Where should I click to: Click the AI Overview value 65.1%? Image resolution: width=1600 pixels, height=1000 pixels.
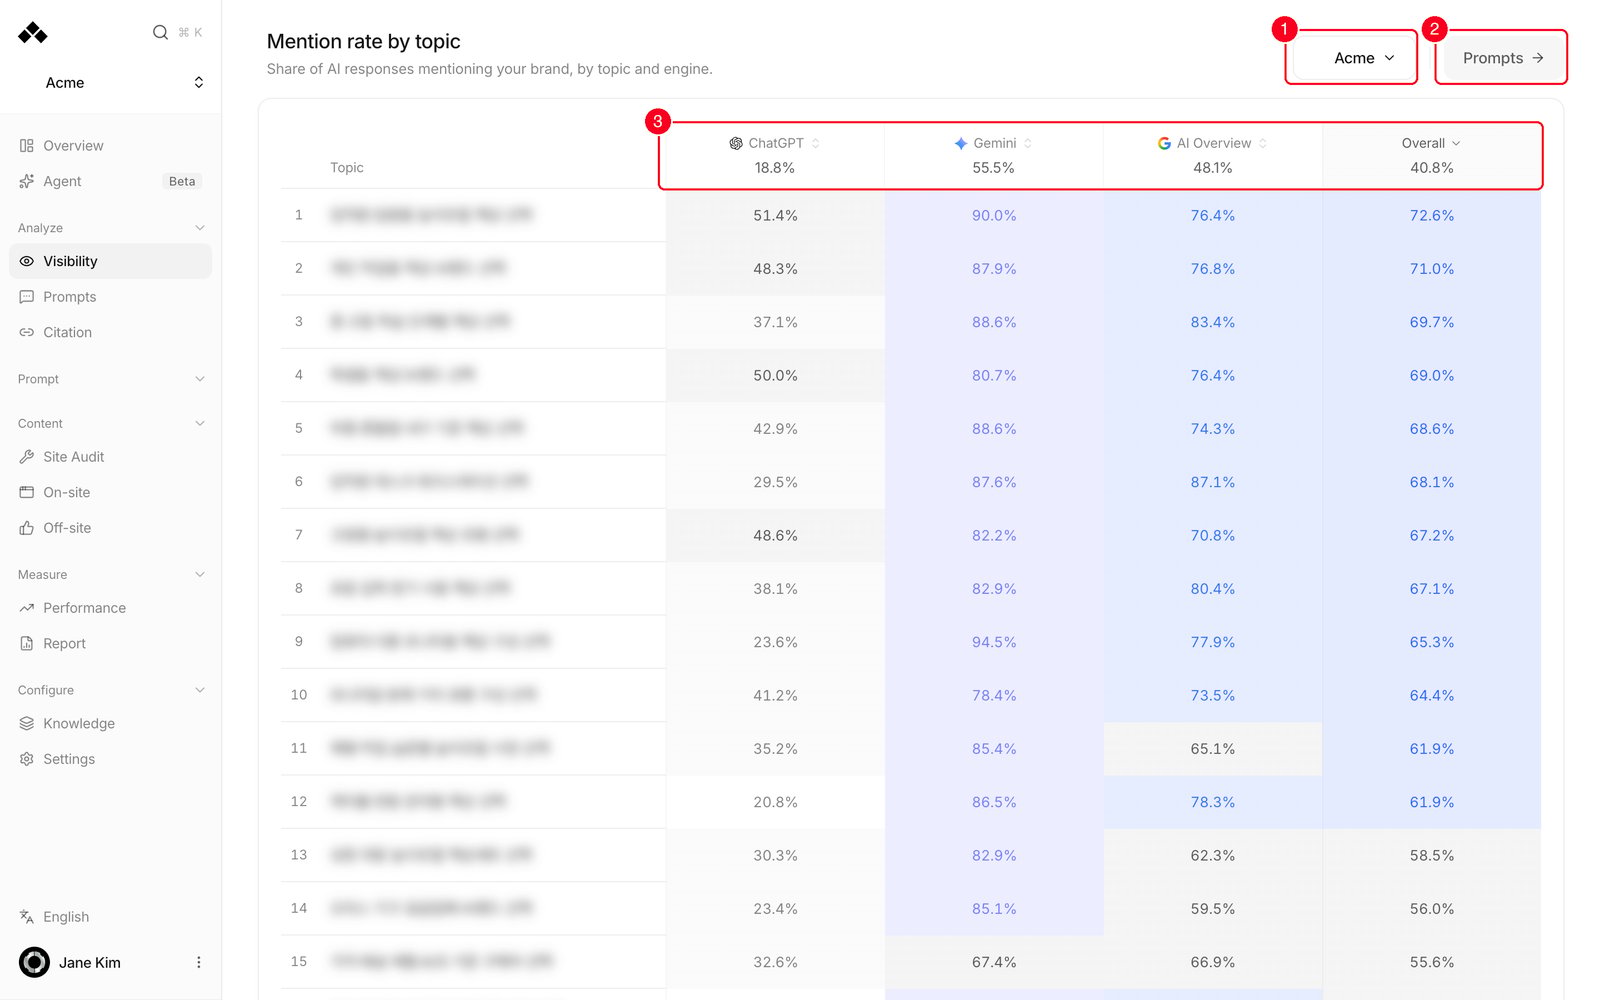coord(1213,749)
